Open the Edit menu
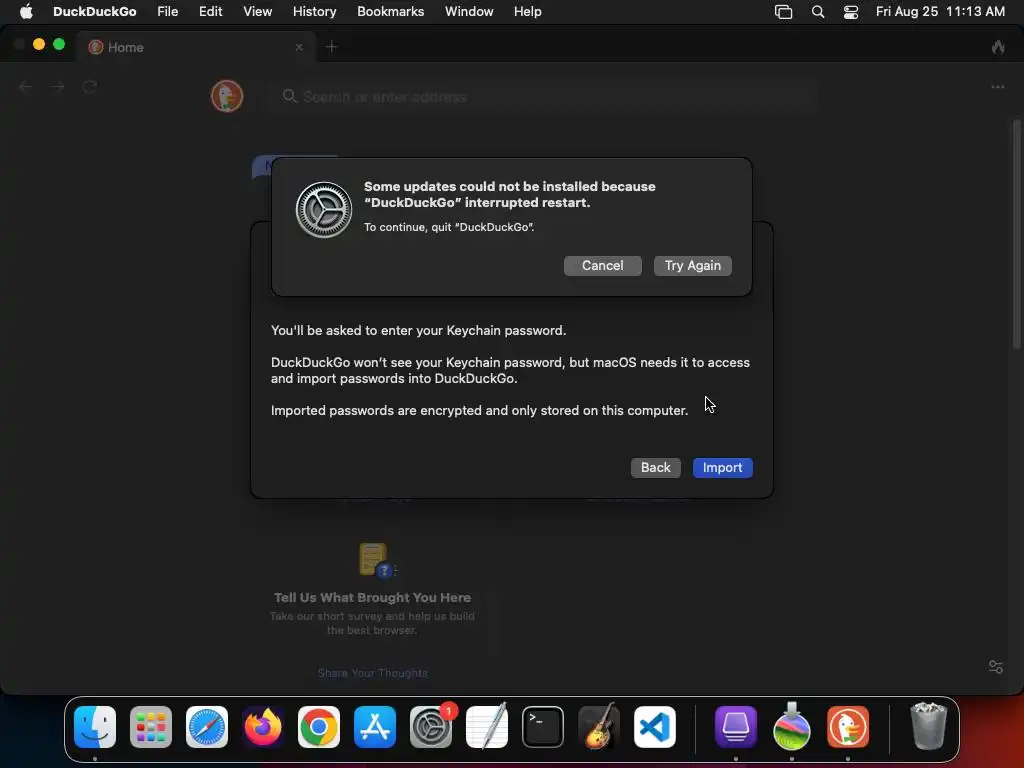1024x768 pixels. (210, 12)
